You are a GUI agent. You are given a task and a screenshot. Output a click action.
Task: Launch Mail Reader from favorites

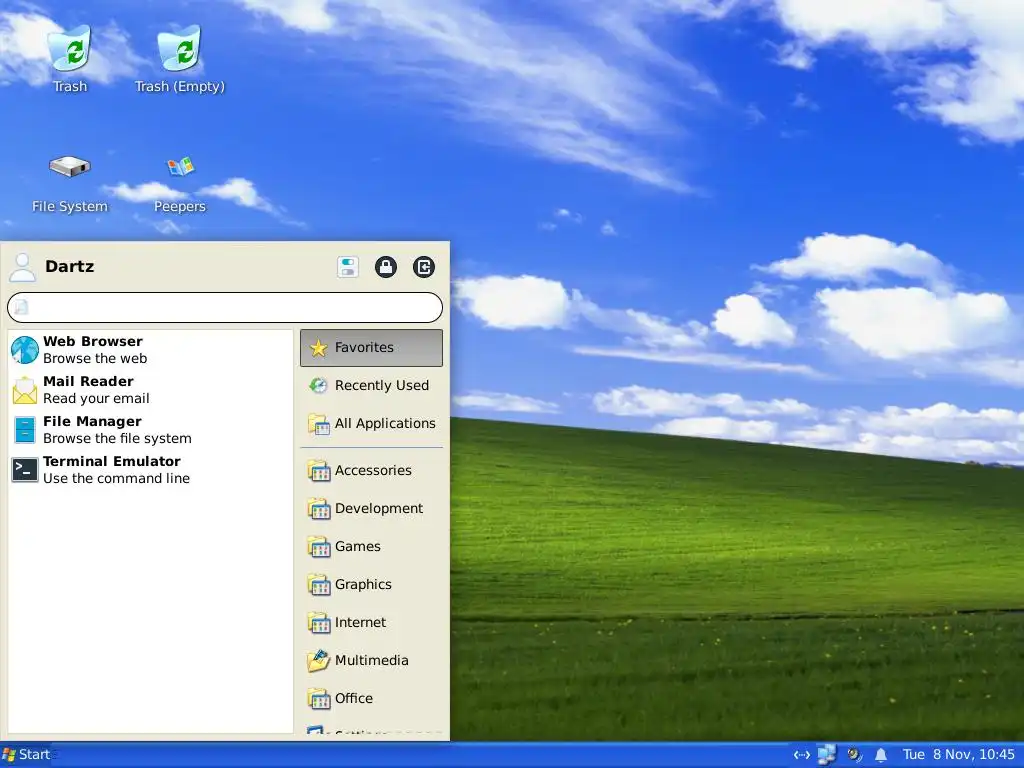151,390
